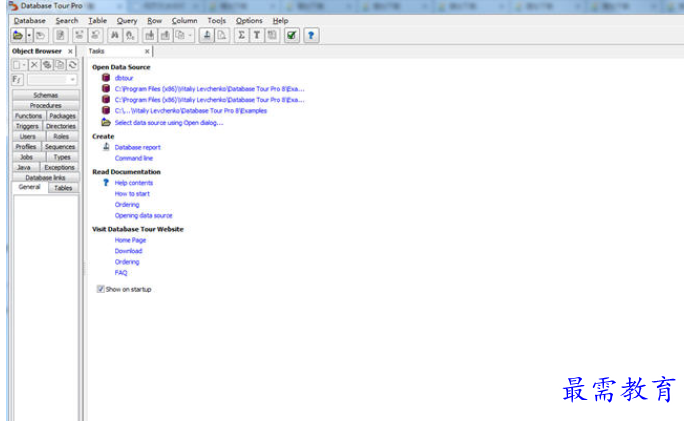684x421 pixels.
Task: Toggle the Show on startup checkbox
Action: [100, 289]
